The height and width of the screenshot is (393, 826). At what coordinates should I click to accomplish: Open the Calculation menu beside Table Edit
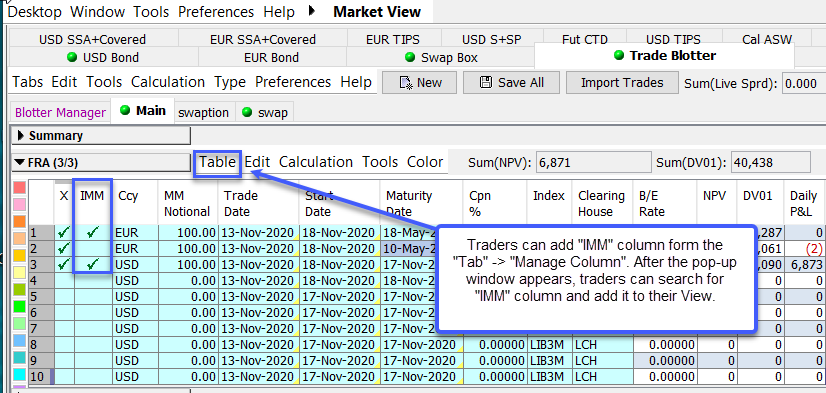pos(316,162)
